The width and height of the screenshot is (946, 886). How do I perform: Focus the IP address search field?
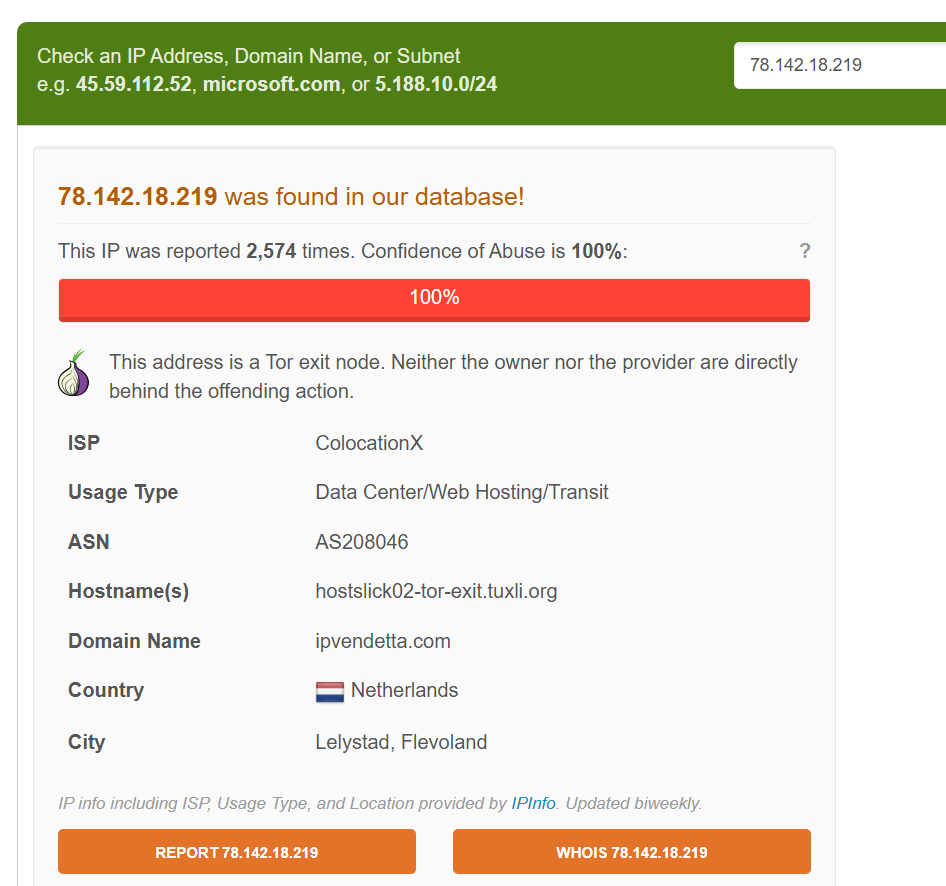pos(840,65)
